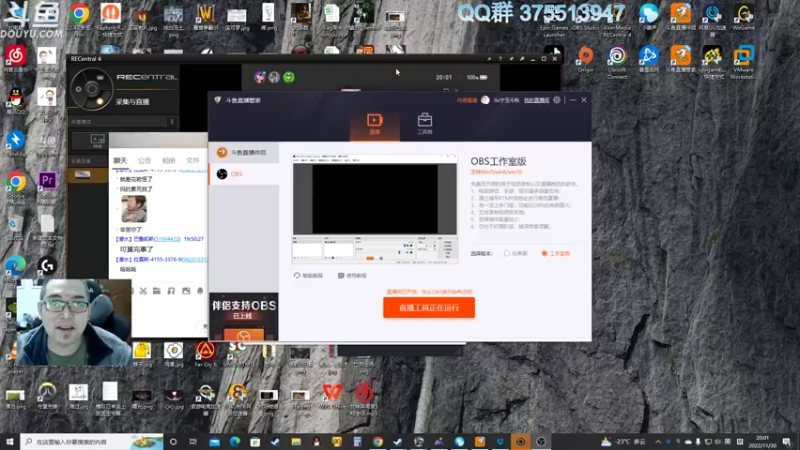Viewport: 800px width, 450px height.
Task: Select 斗鱼直播伴侣 in the left sidebar
Action: 244,153
